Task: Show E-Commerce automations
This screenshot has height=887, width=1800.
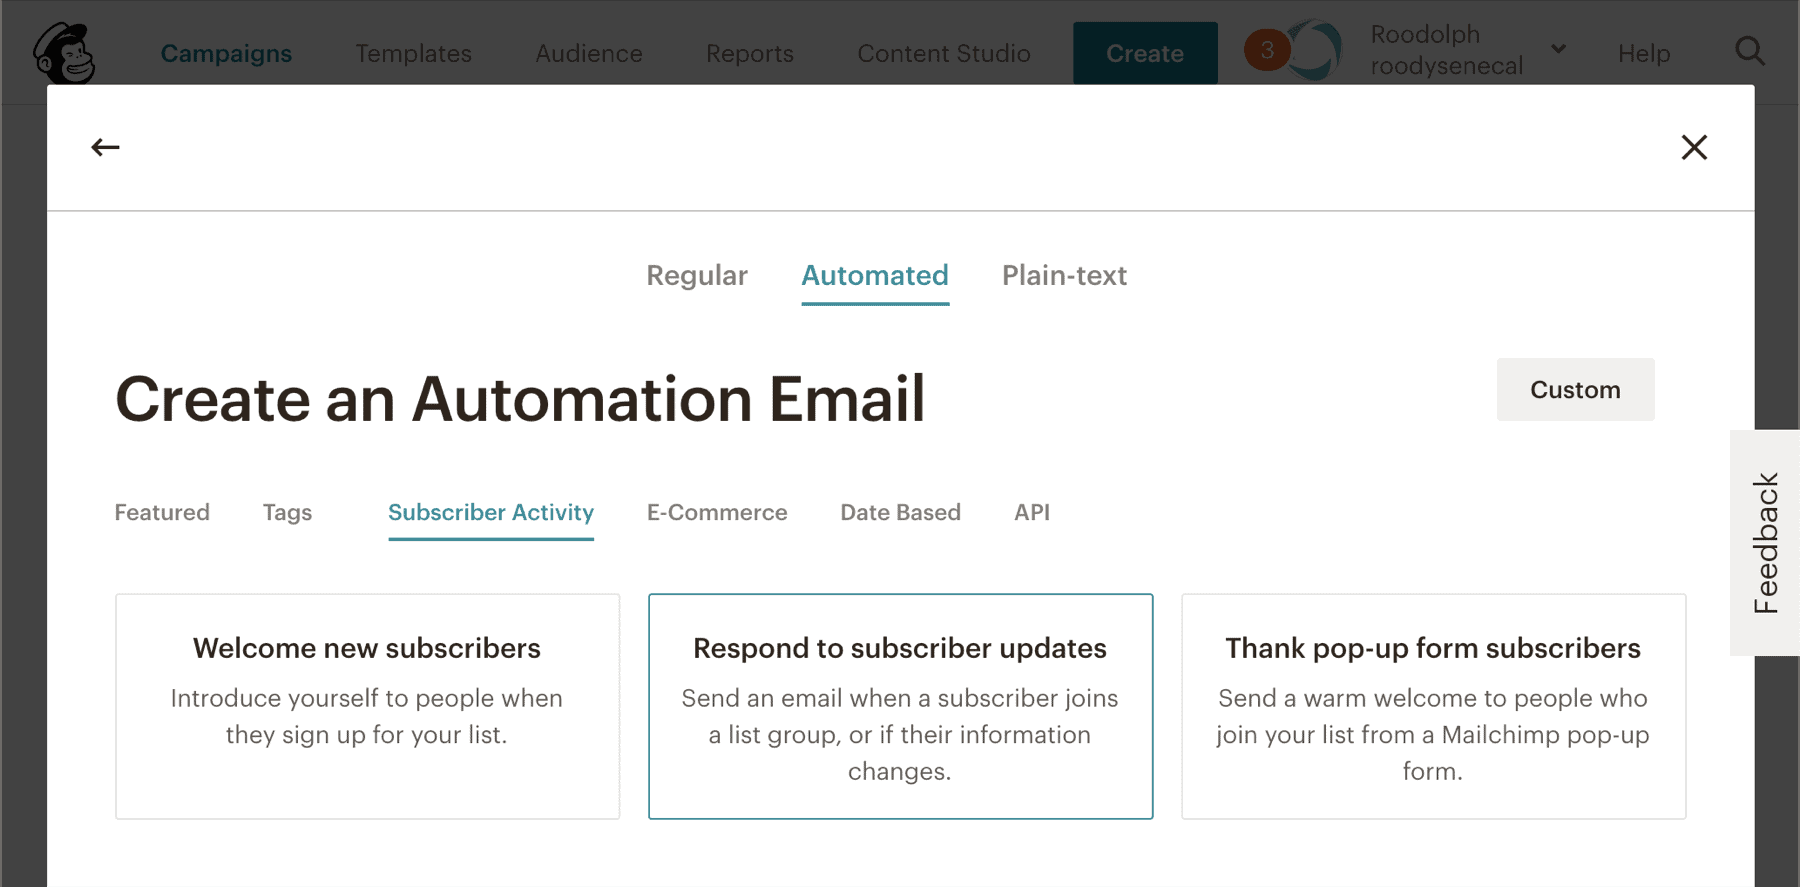Action: [x=717, y=513]
